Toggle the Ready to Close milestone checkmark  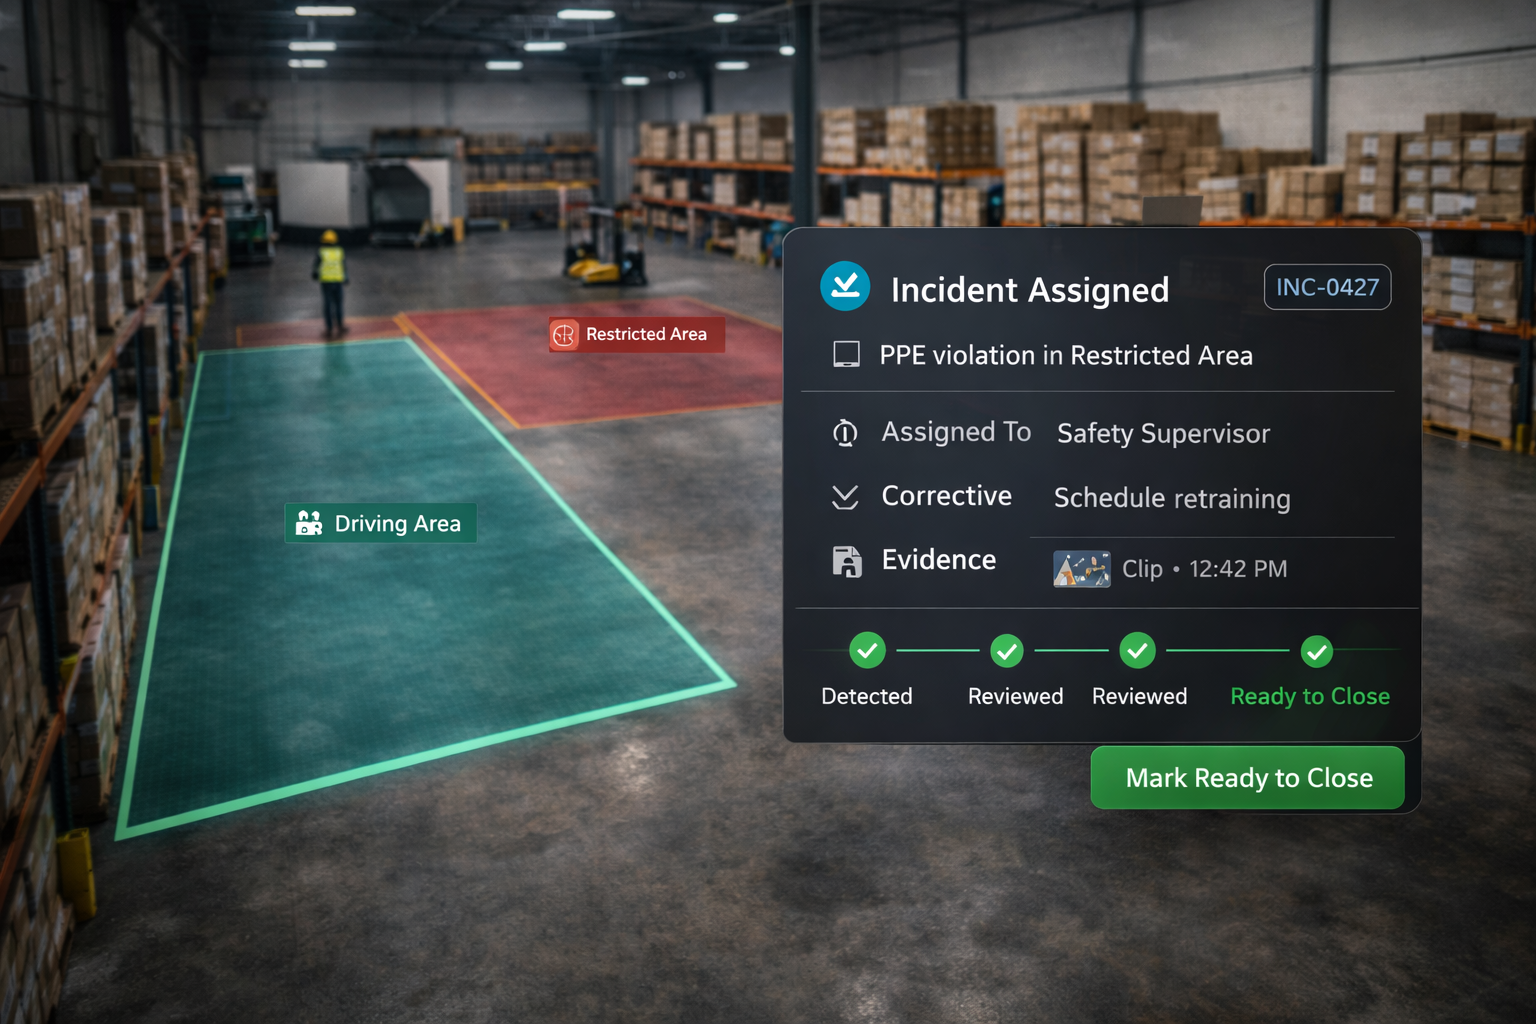[1317, 650]
